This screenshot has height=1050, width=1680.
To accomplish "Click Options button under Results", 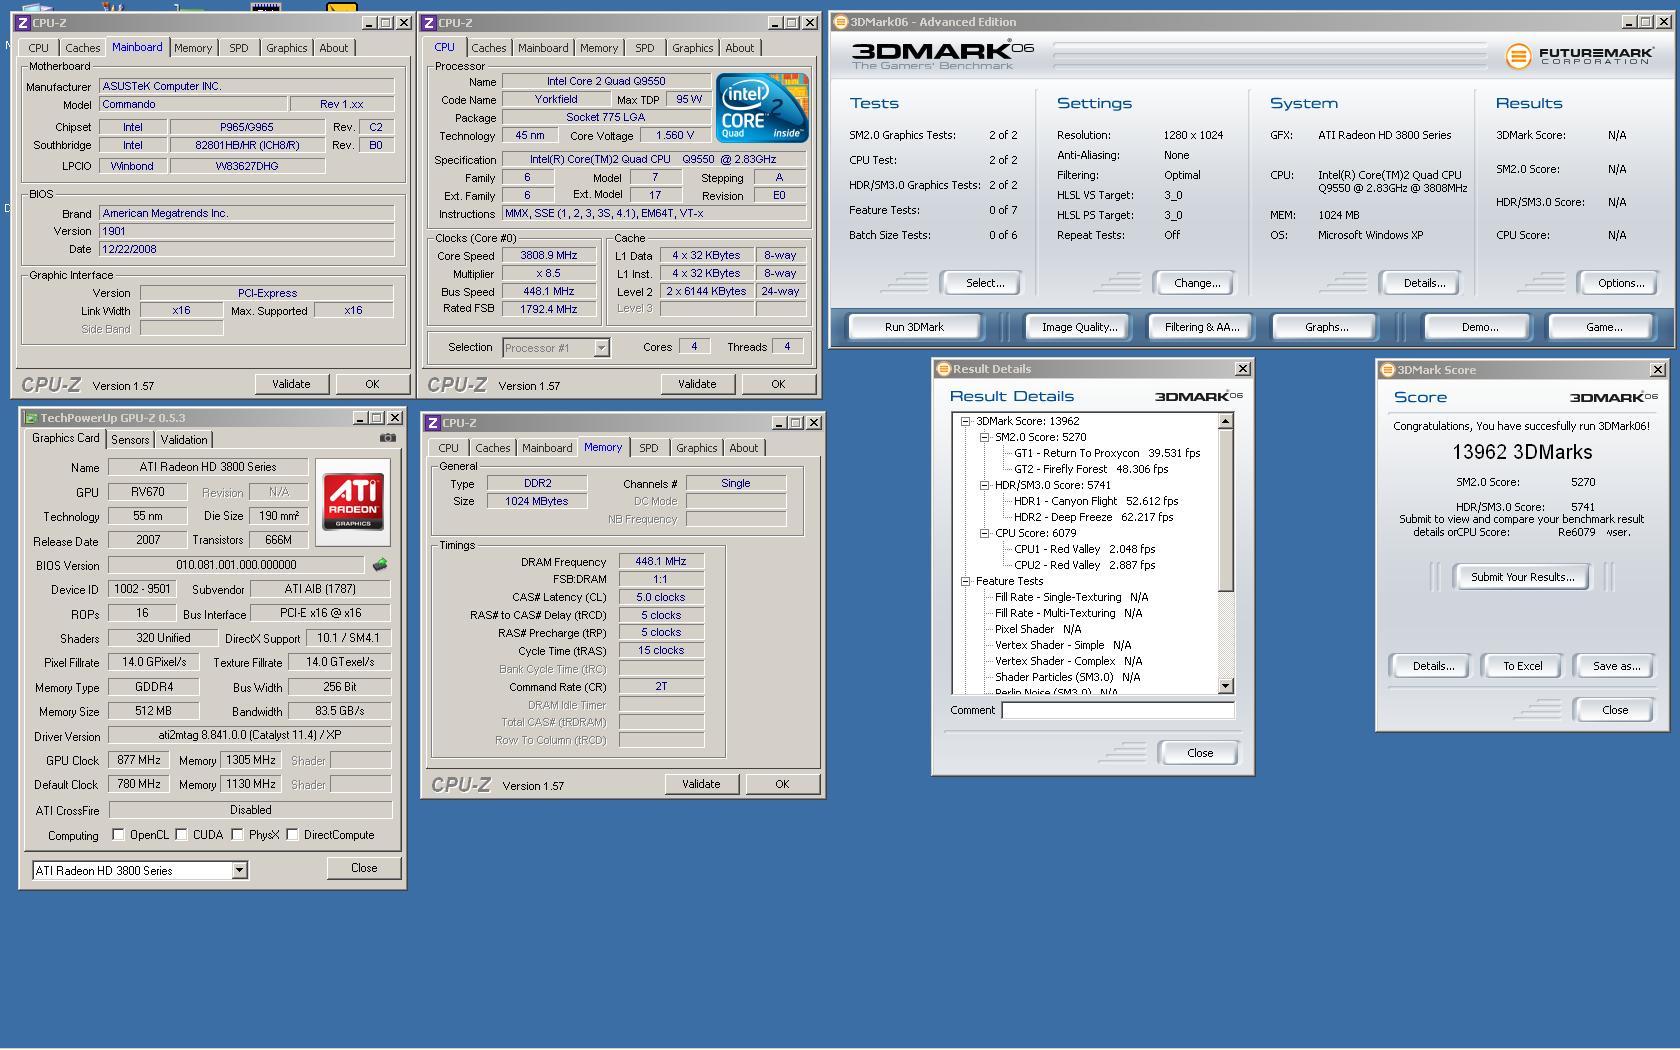I will (x=1620, y=283).
